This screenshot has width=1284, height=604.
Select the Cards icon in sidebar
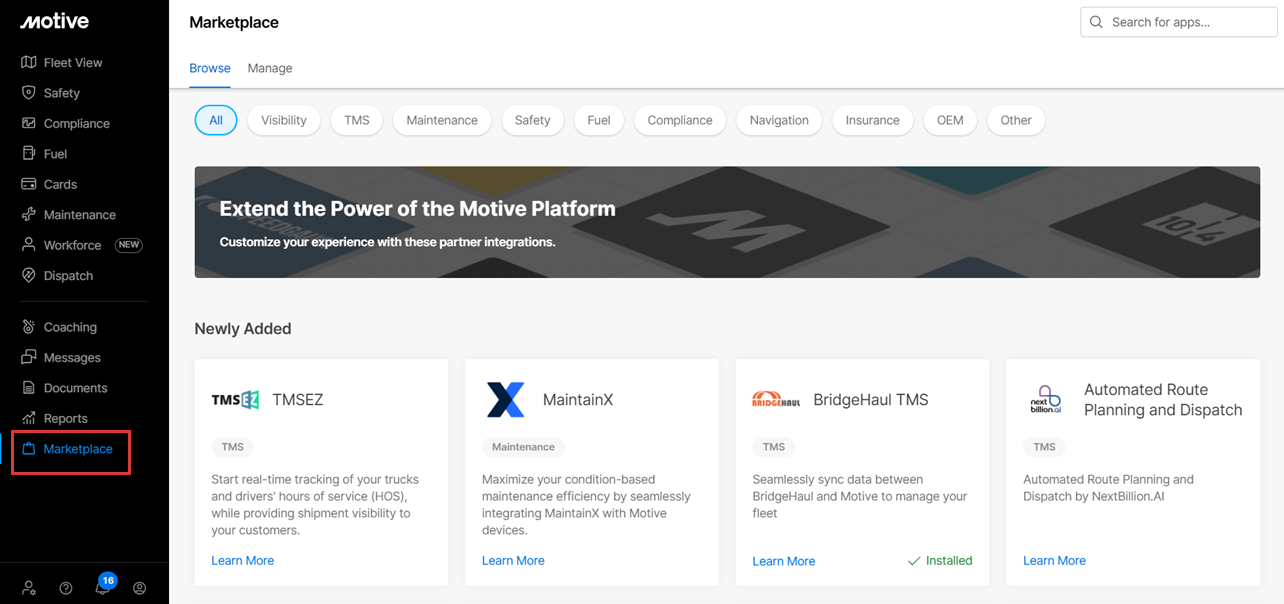click(x=28, y=184)
